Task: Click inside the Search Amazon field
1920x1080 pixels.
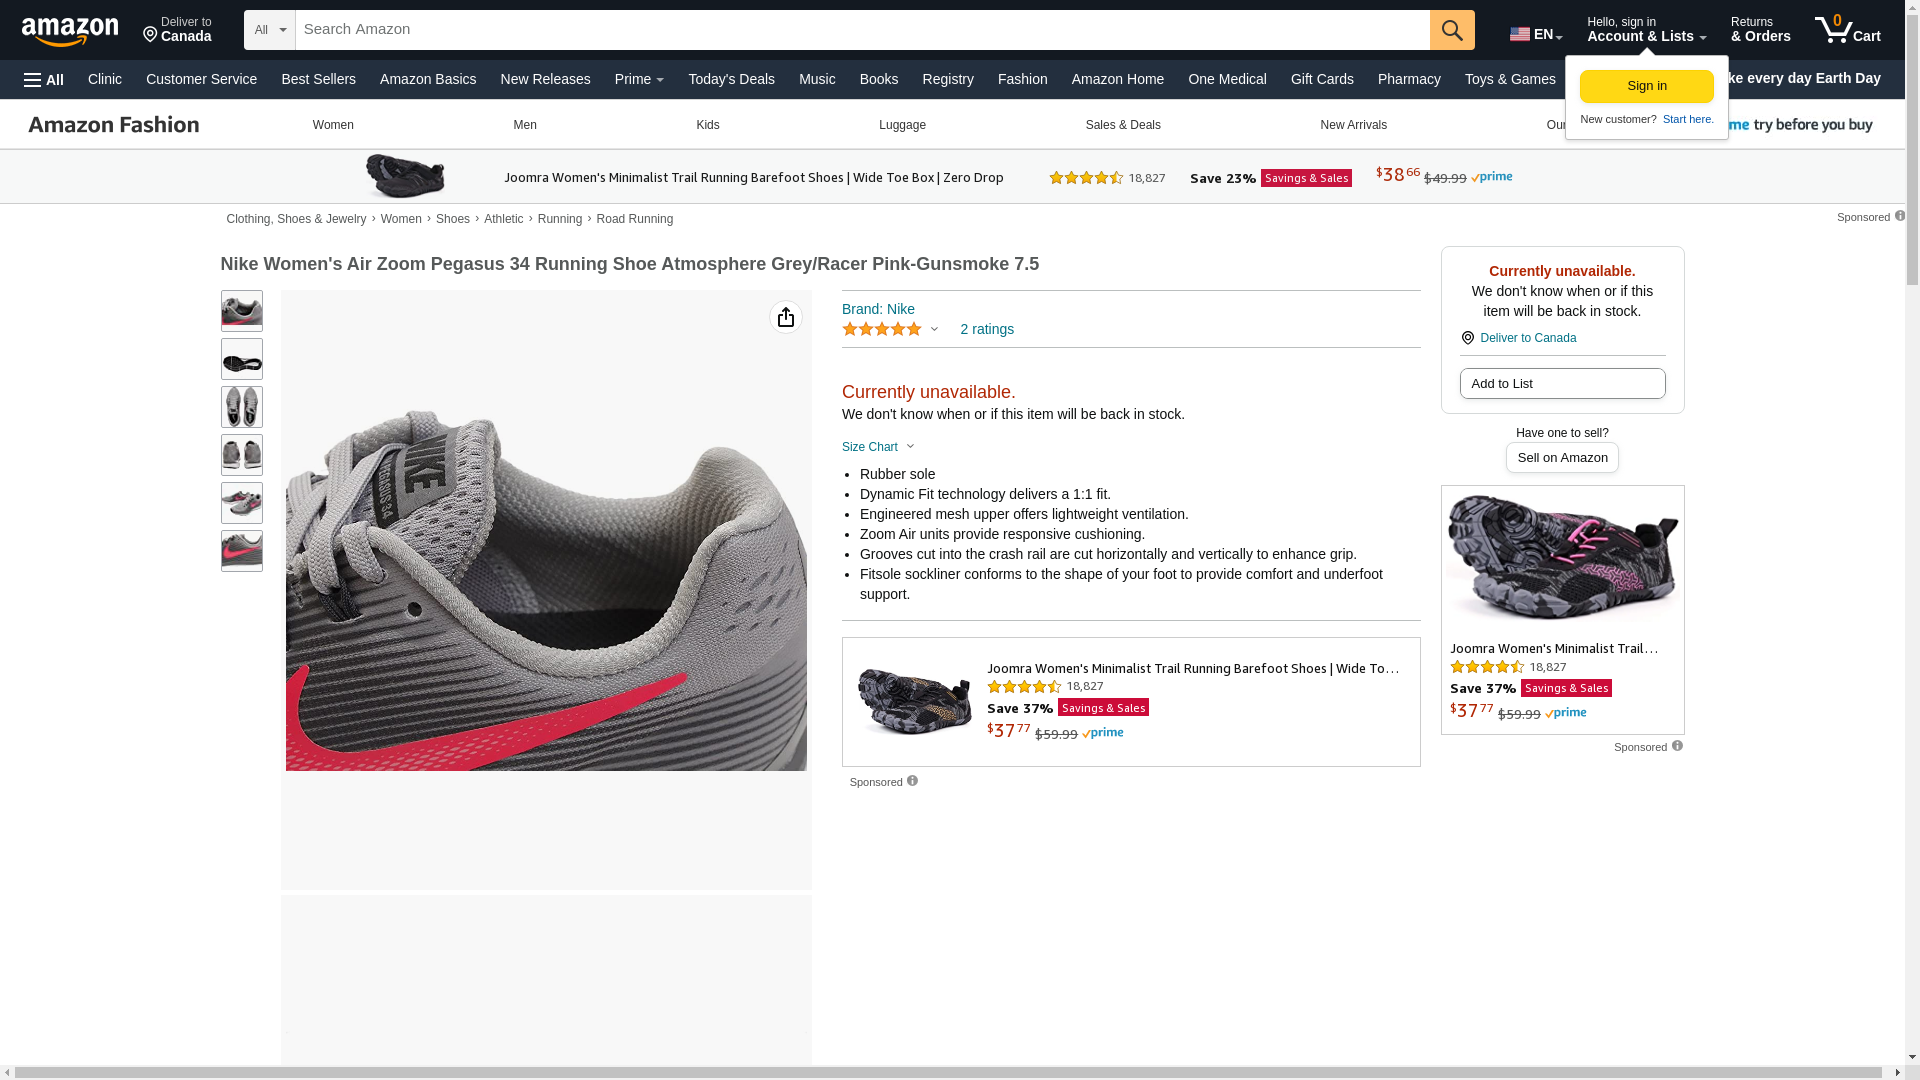Action: click(x=862, y=30)
